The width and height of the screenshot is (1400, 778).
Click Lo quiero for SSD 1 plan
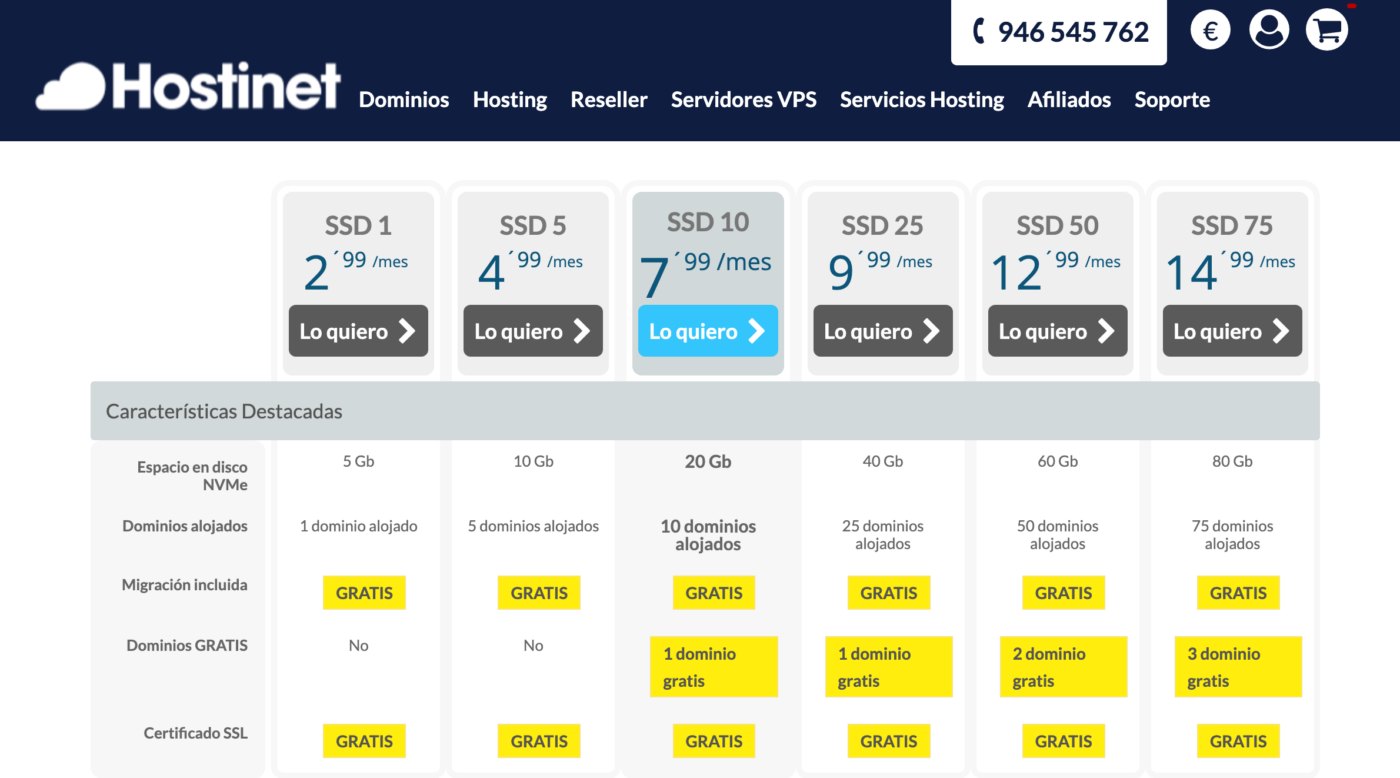click(x=358, y=331)
